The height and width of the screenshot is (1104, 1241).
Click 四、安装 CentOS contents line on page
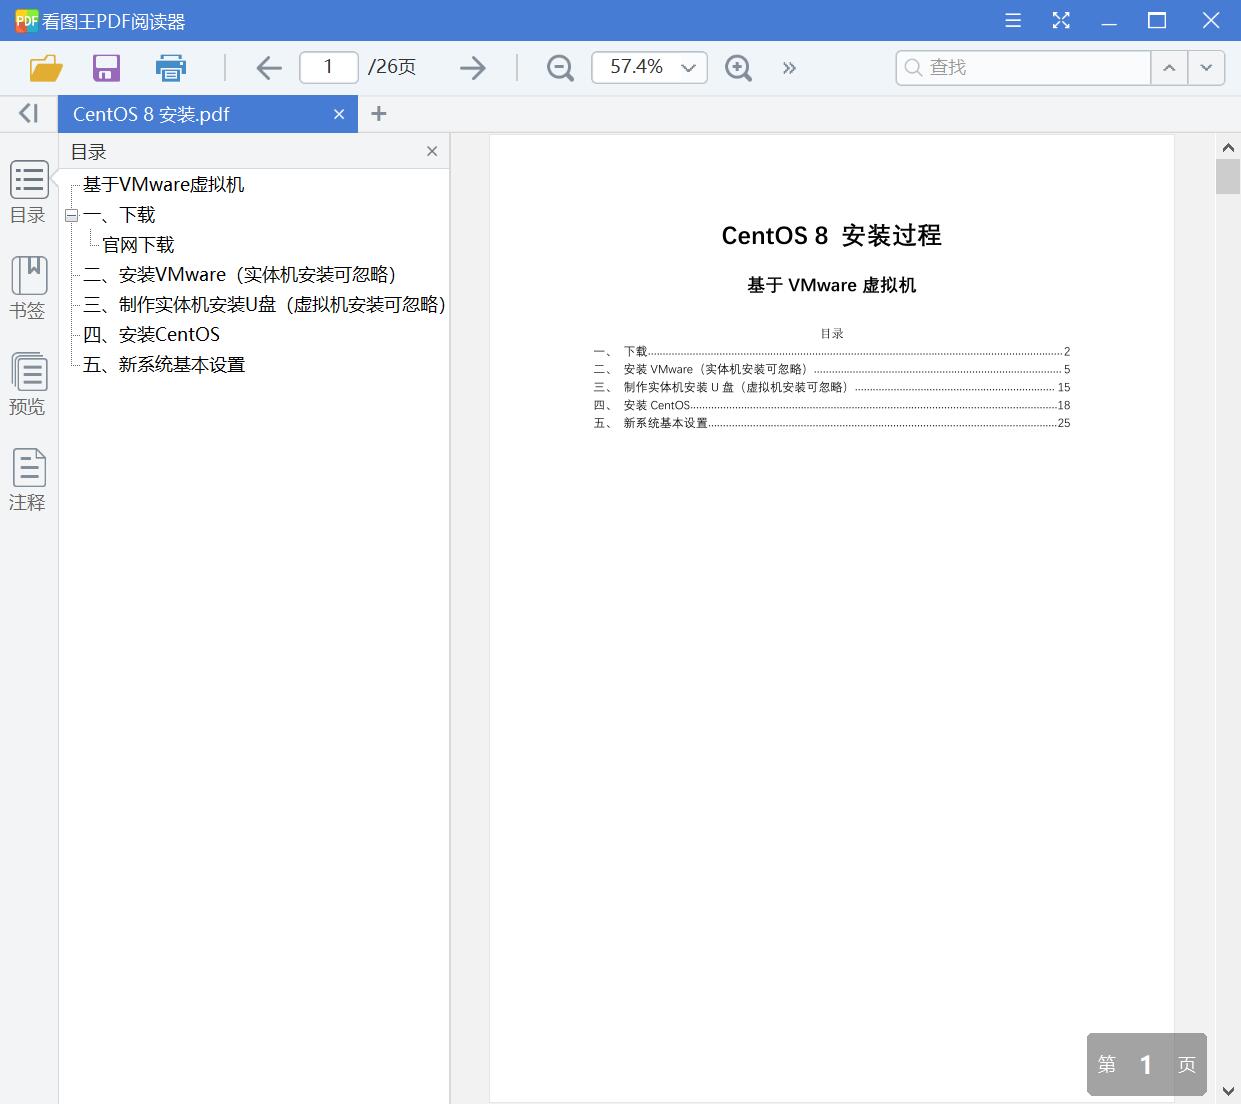[x=831, y=405]
